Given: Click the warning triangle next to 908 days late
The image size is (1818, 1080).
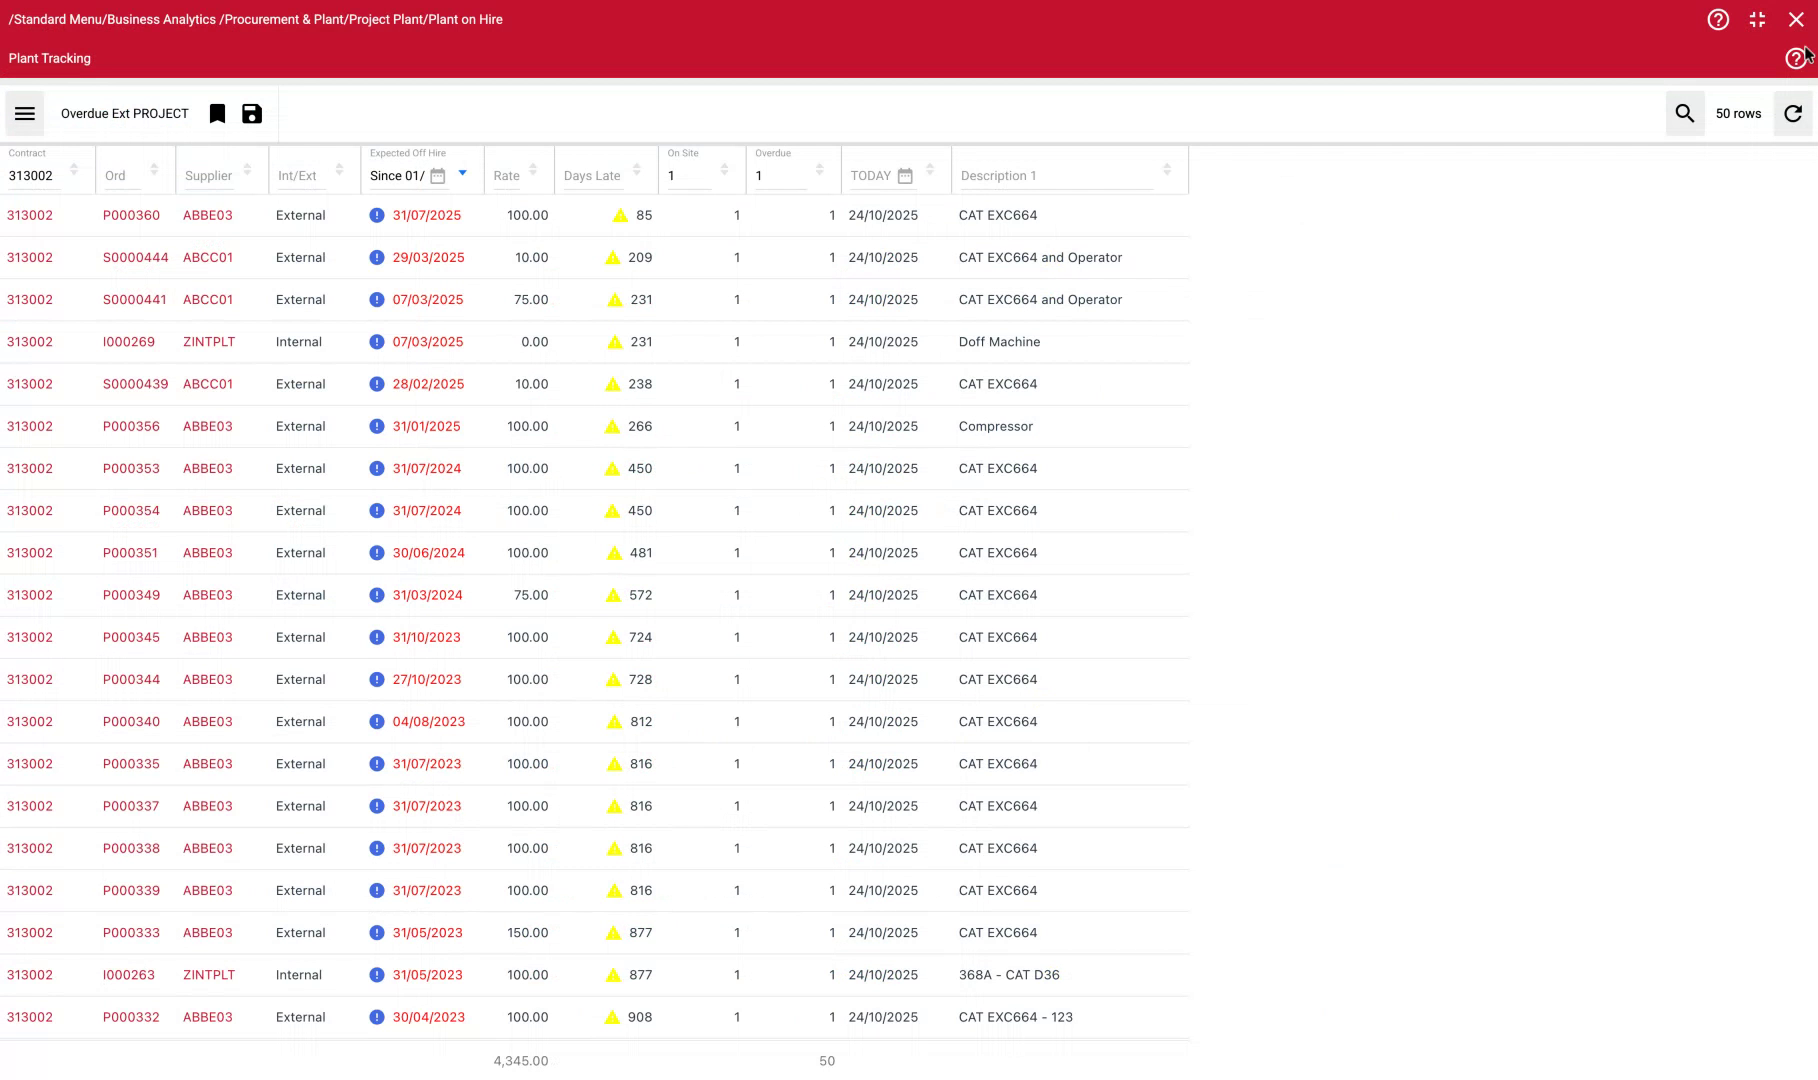Looking at the screenshot, I should 612,1017.
